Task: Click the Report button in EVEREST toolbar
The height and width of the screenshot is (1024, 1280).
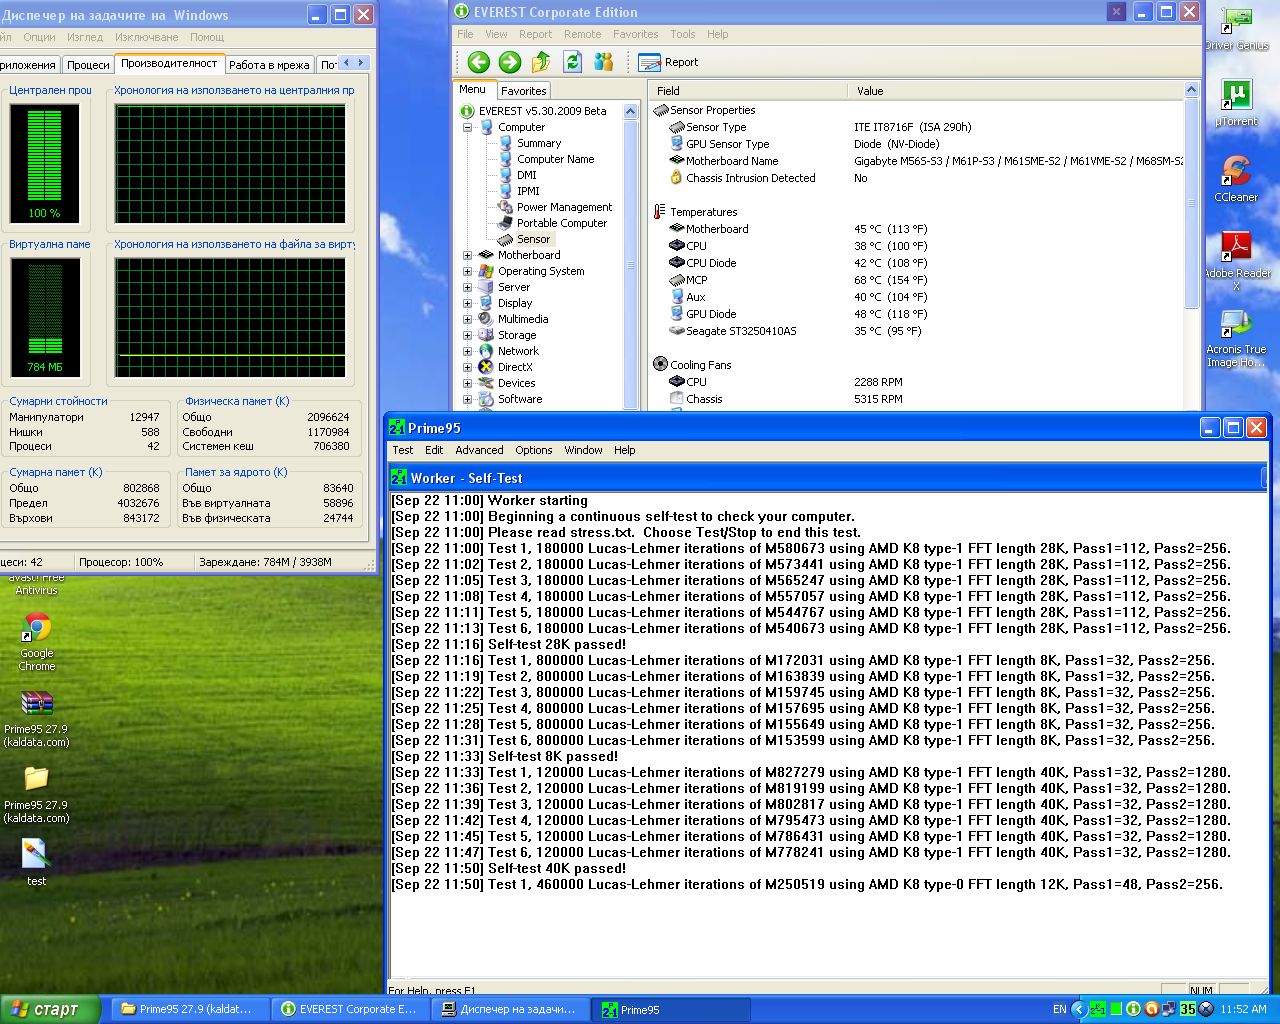Action: pyautogui.click(x=669, y=62)
